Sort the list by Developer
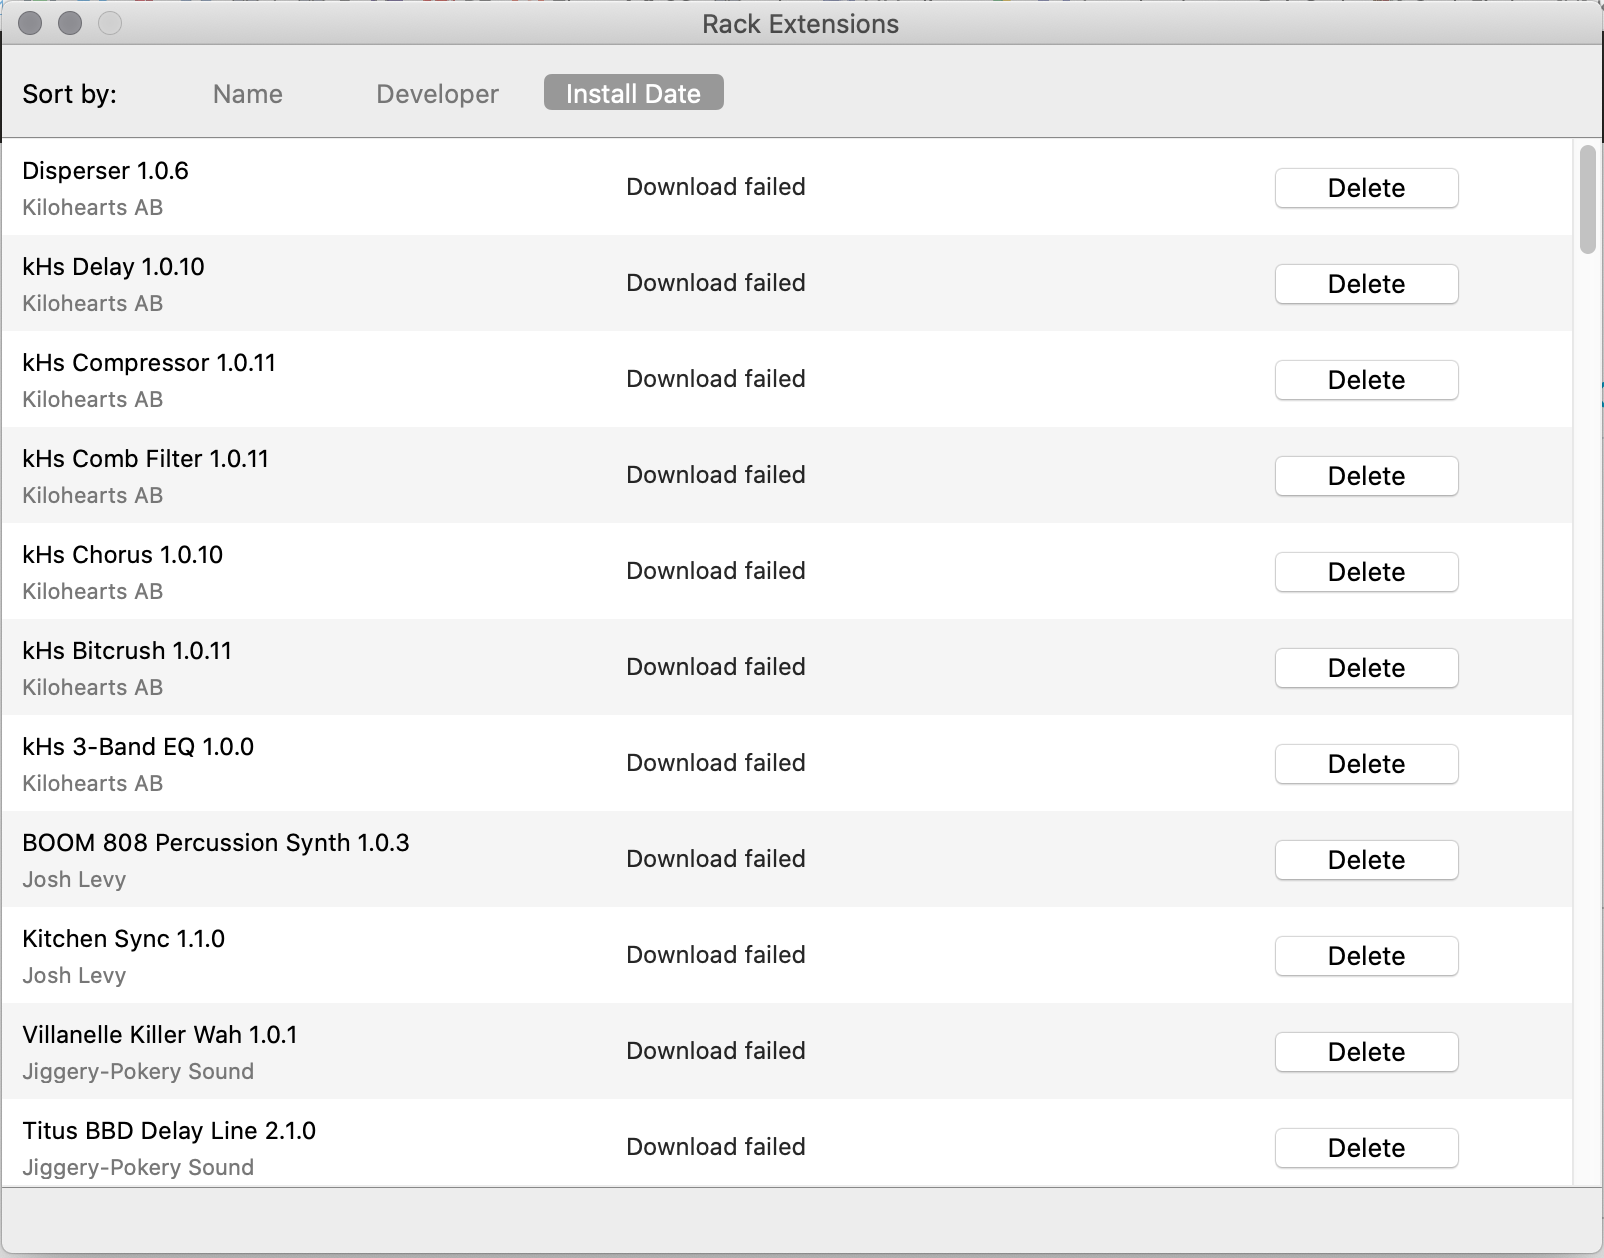 [437, 94]
